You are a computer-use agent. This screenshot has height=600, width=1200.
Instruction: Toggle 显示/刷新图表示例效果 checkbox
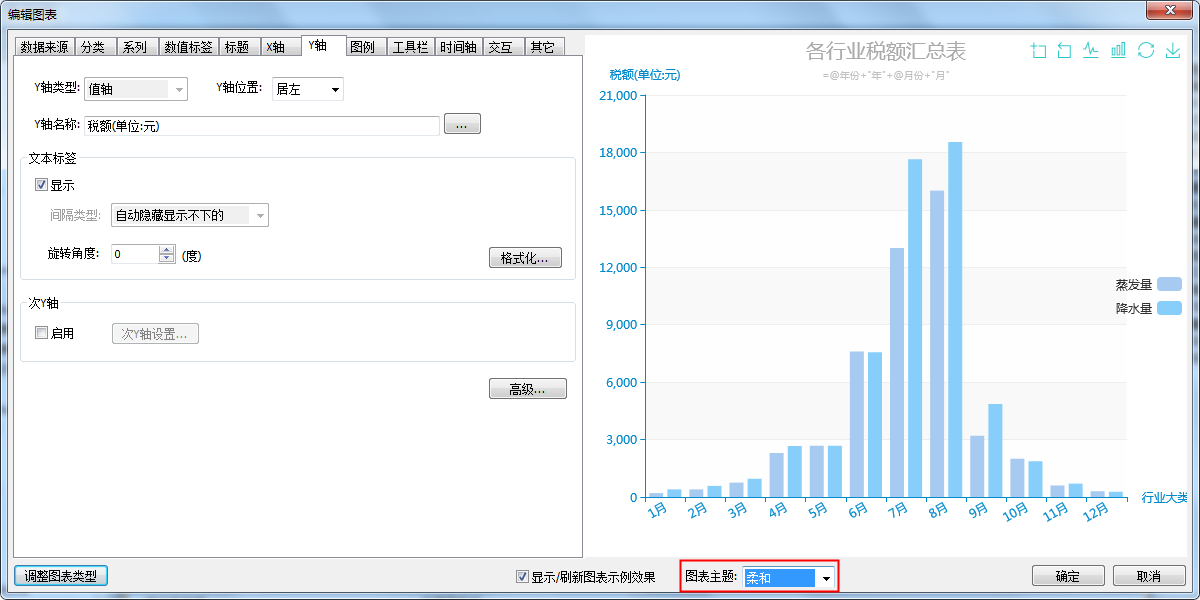[x=522, y=577]
